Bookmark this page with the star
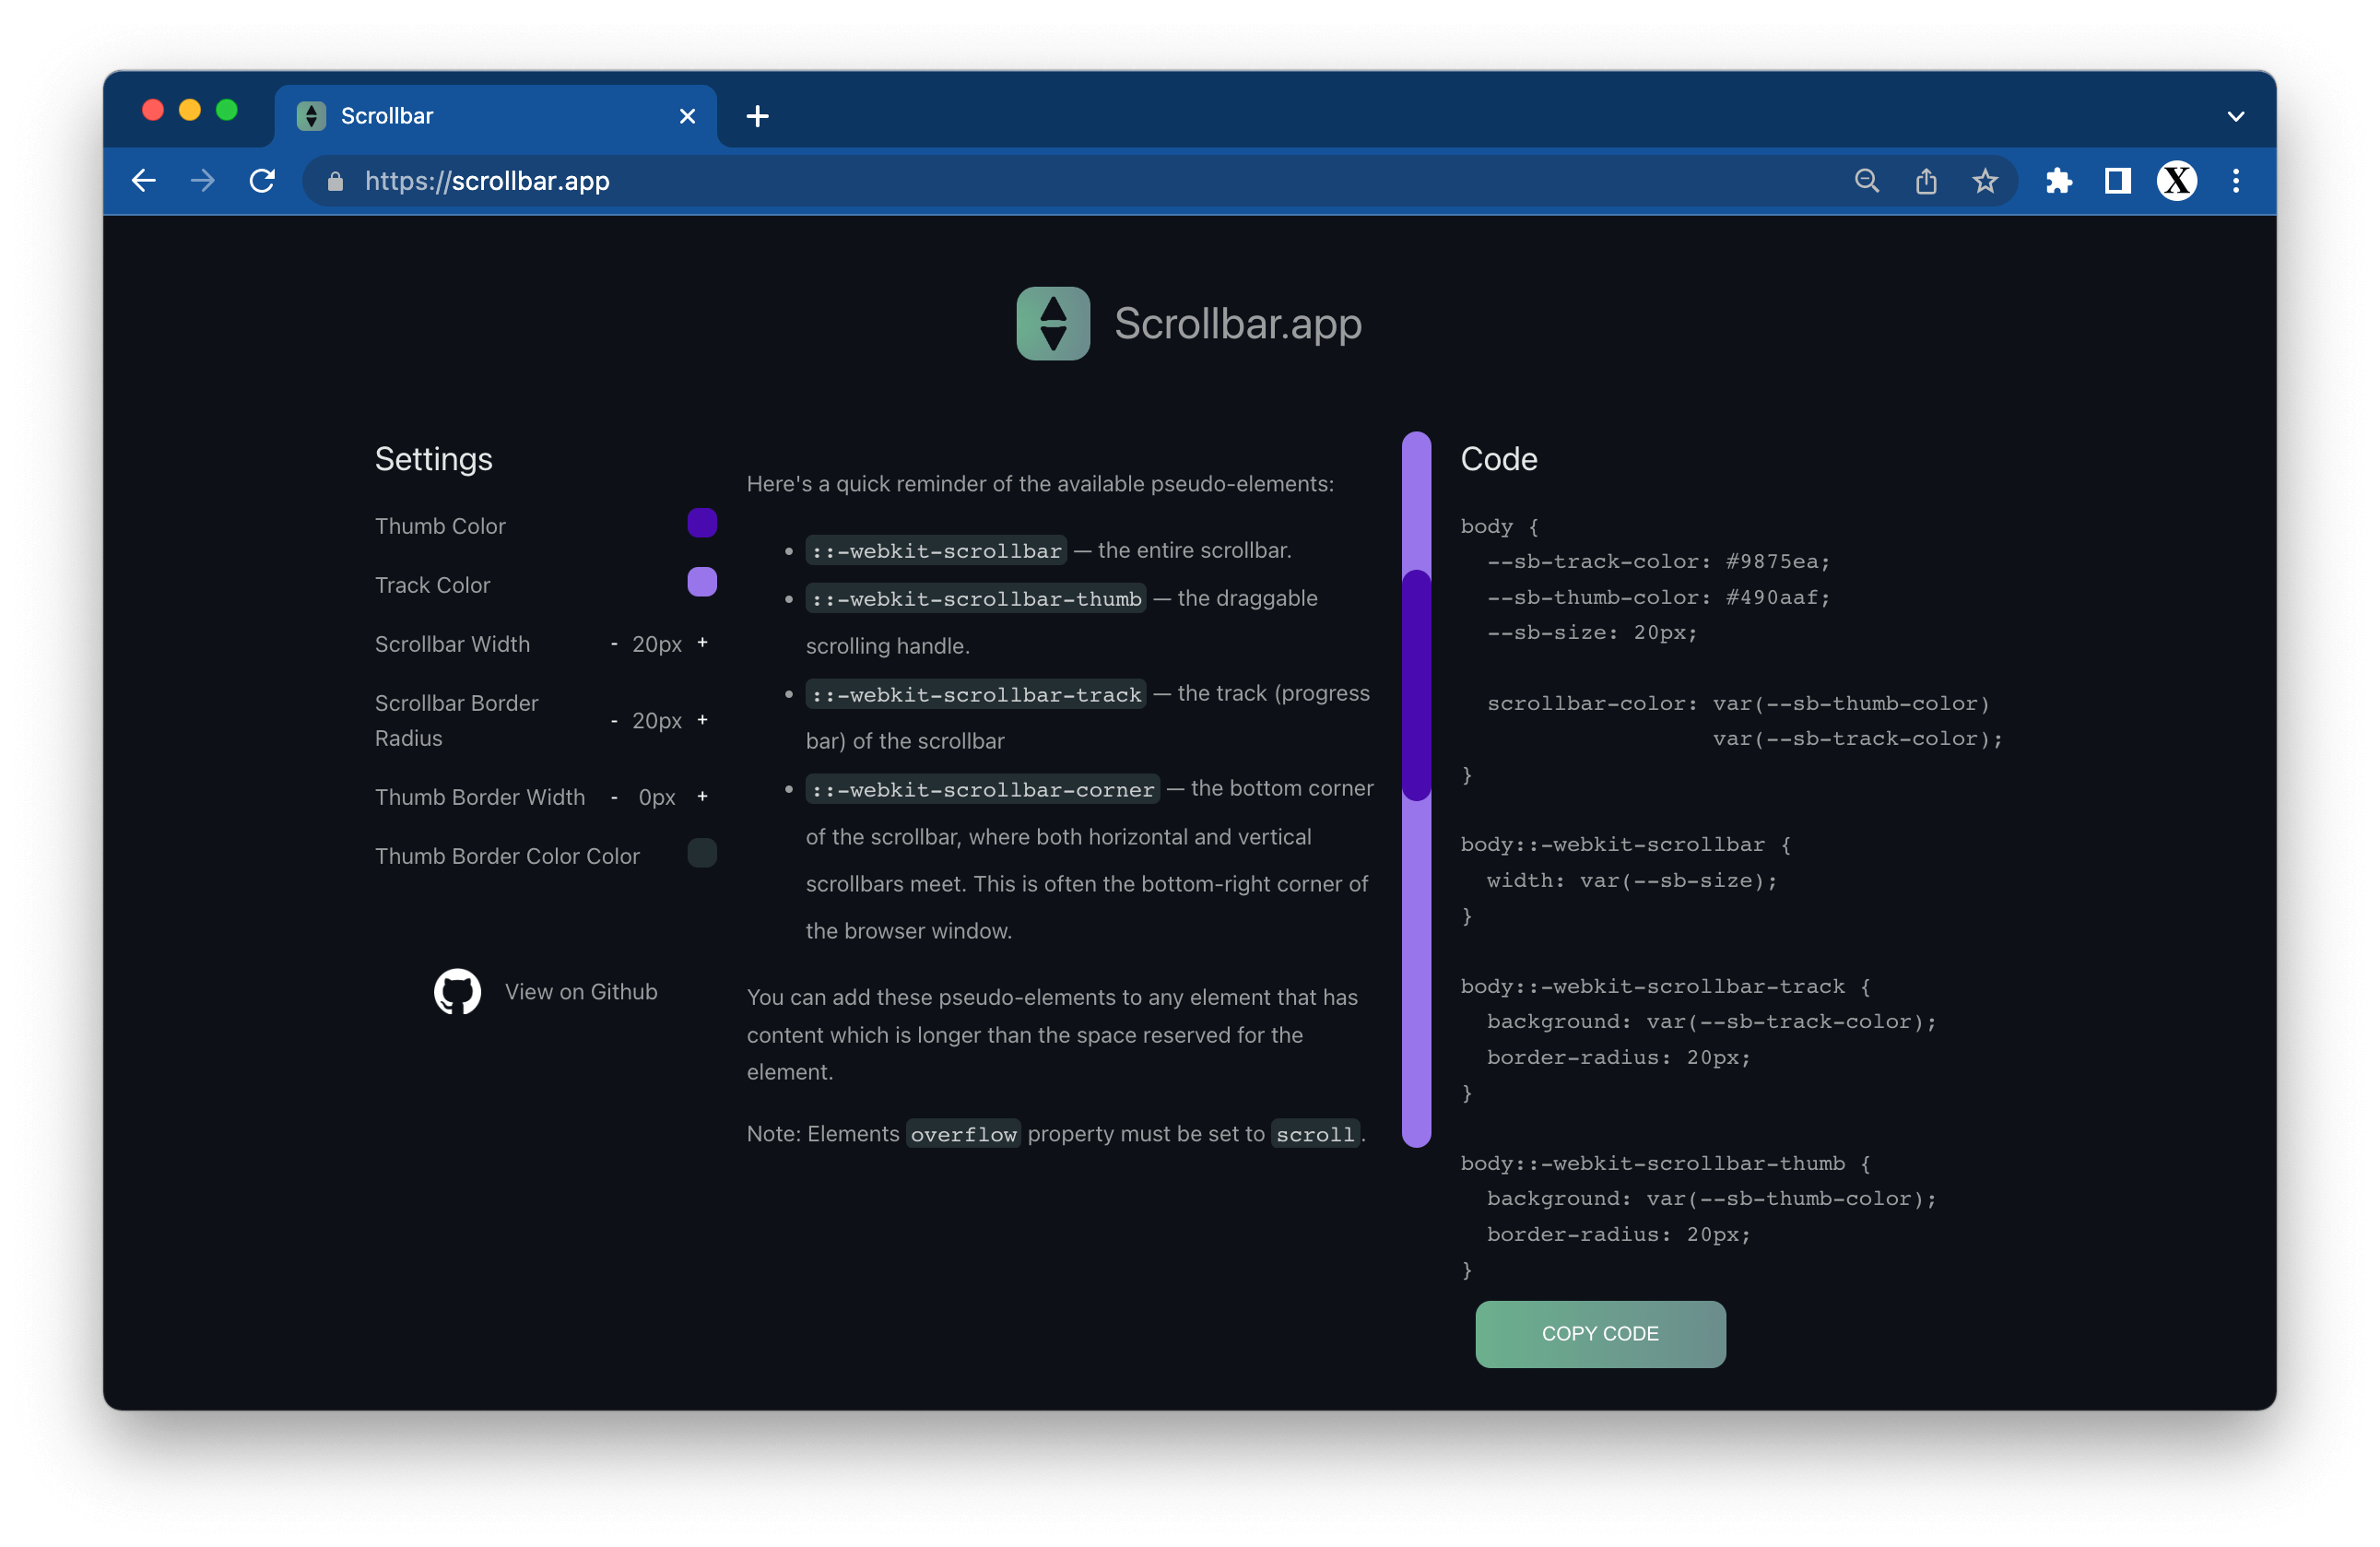 [x=1985, y=181]
